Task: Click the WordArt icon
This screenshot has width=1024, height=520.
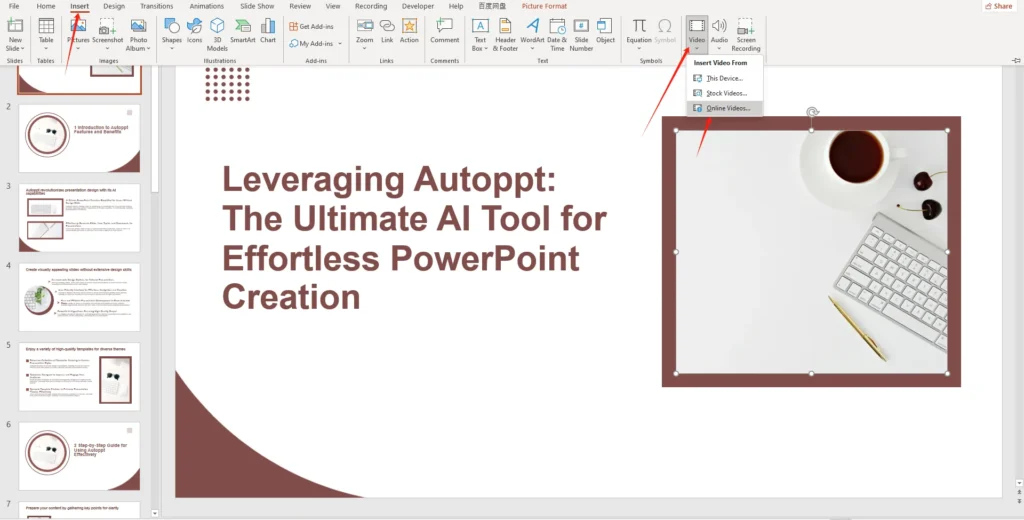Action: point(533,26)
